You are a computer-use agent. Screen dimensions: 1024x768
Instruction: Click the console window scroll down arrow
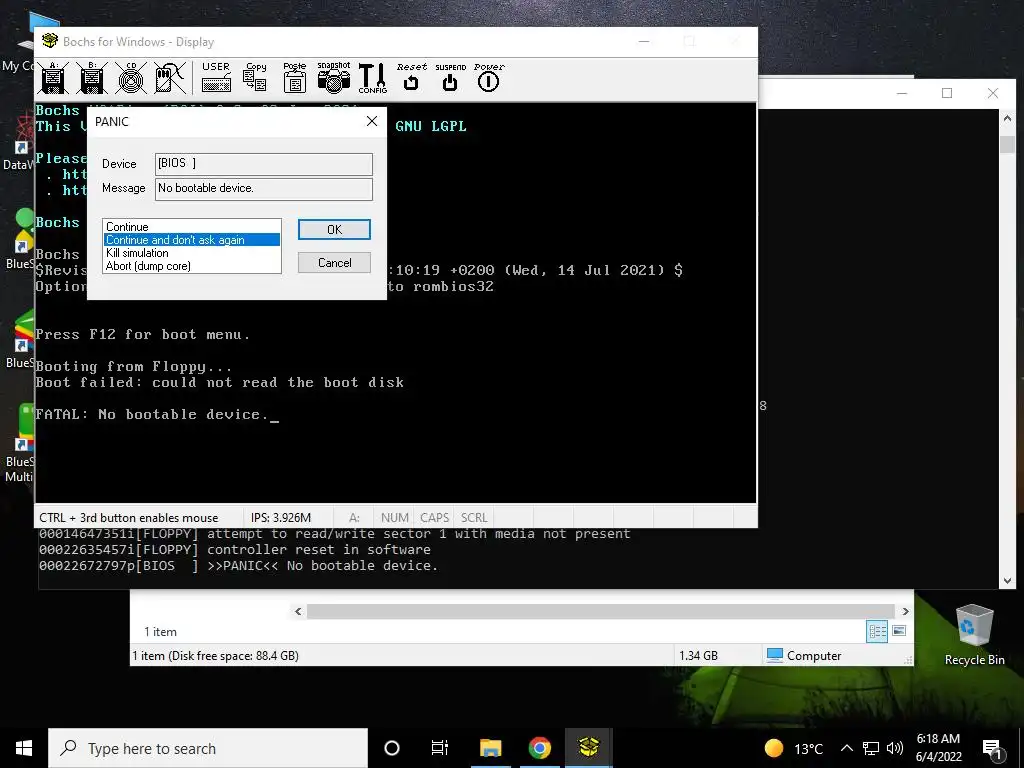click(1007, 581)
